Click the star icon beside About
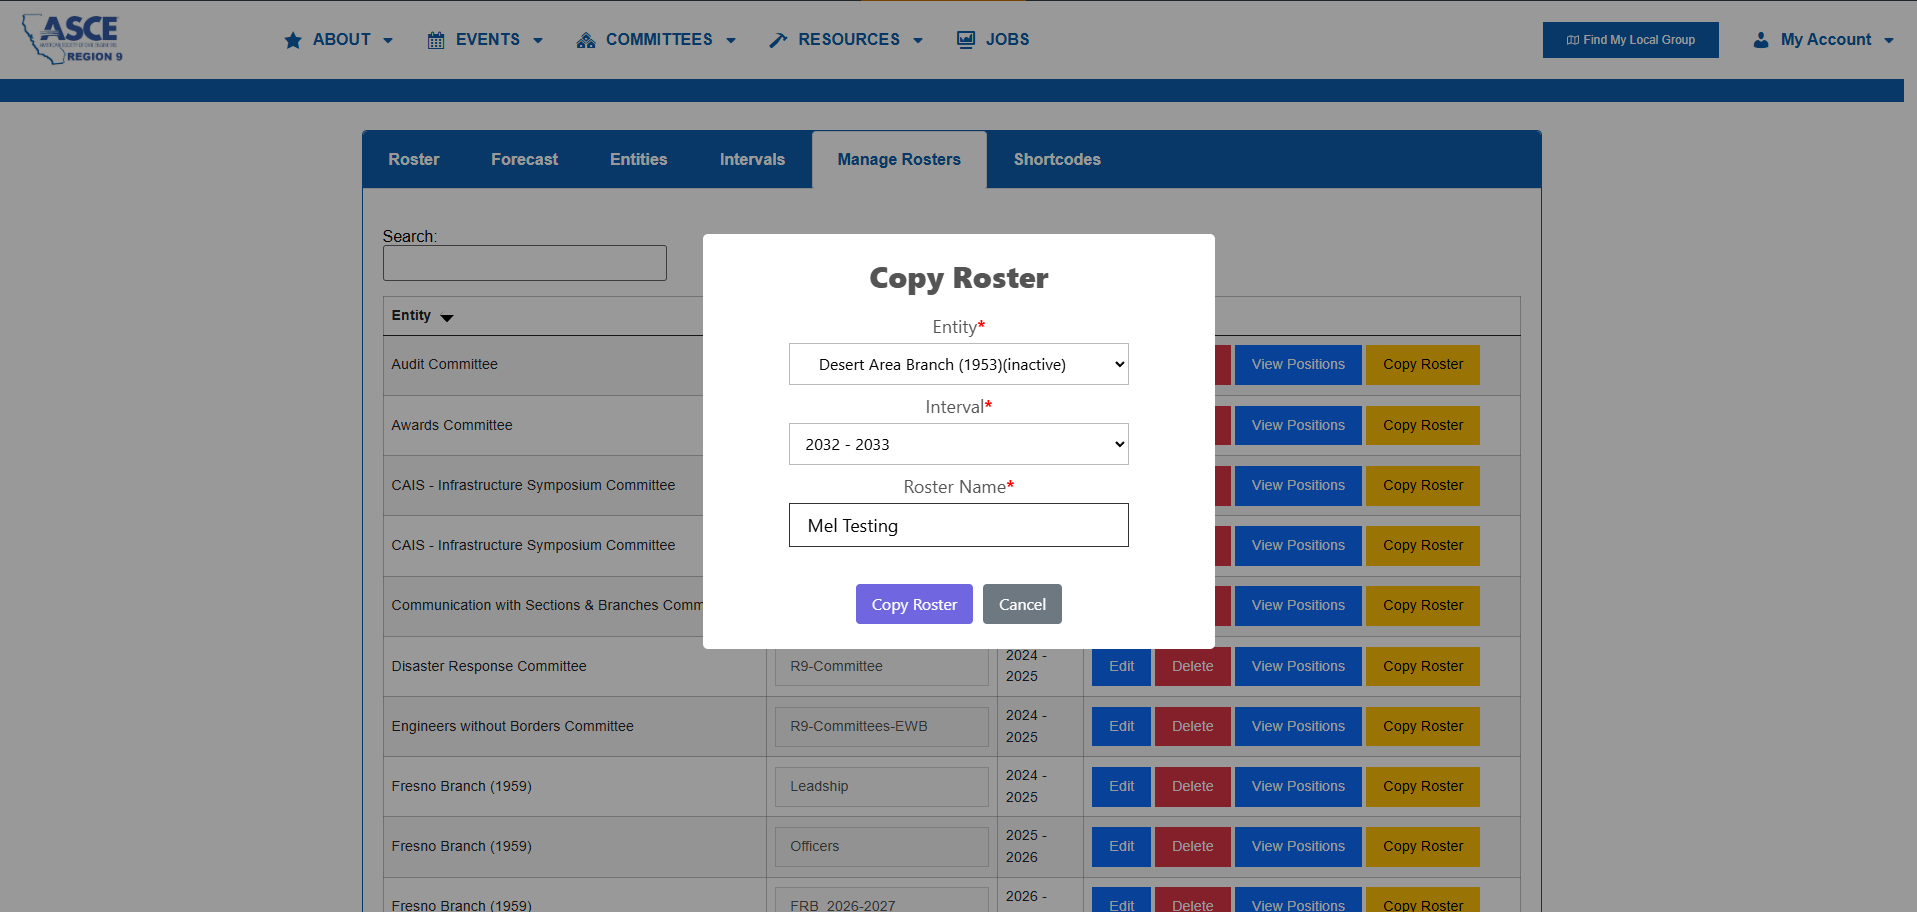This screenshot has width=1917, height=912. pyautogui.click(x=293, y=40)
